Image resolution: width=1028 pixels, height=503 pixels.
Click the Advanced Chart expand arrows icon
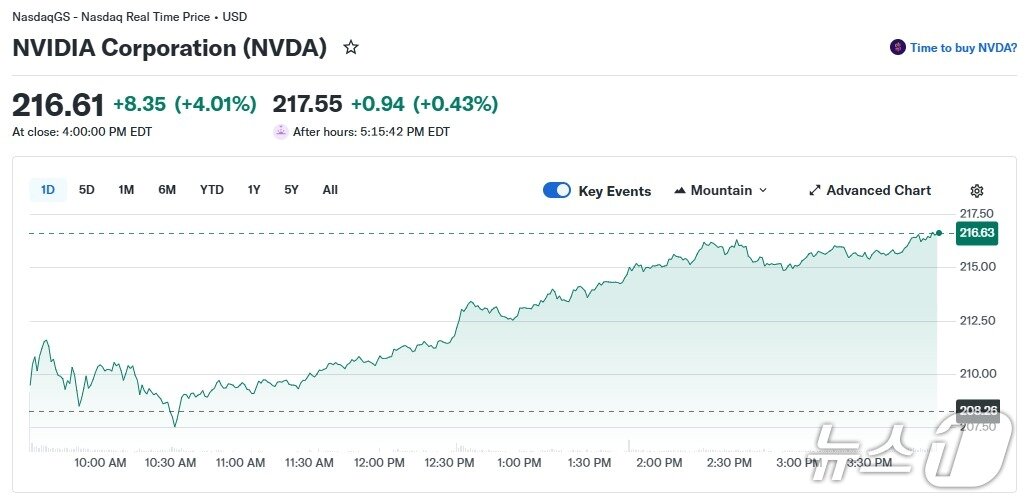(815, 190)
